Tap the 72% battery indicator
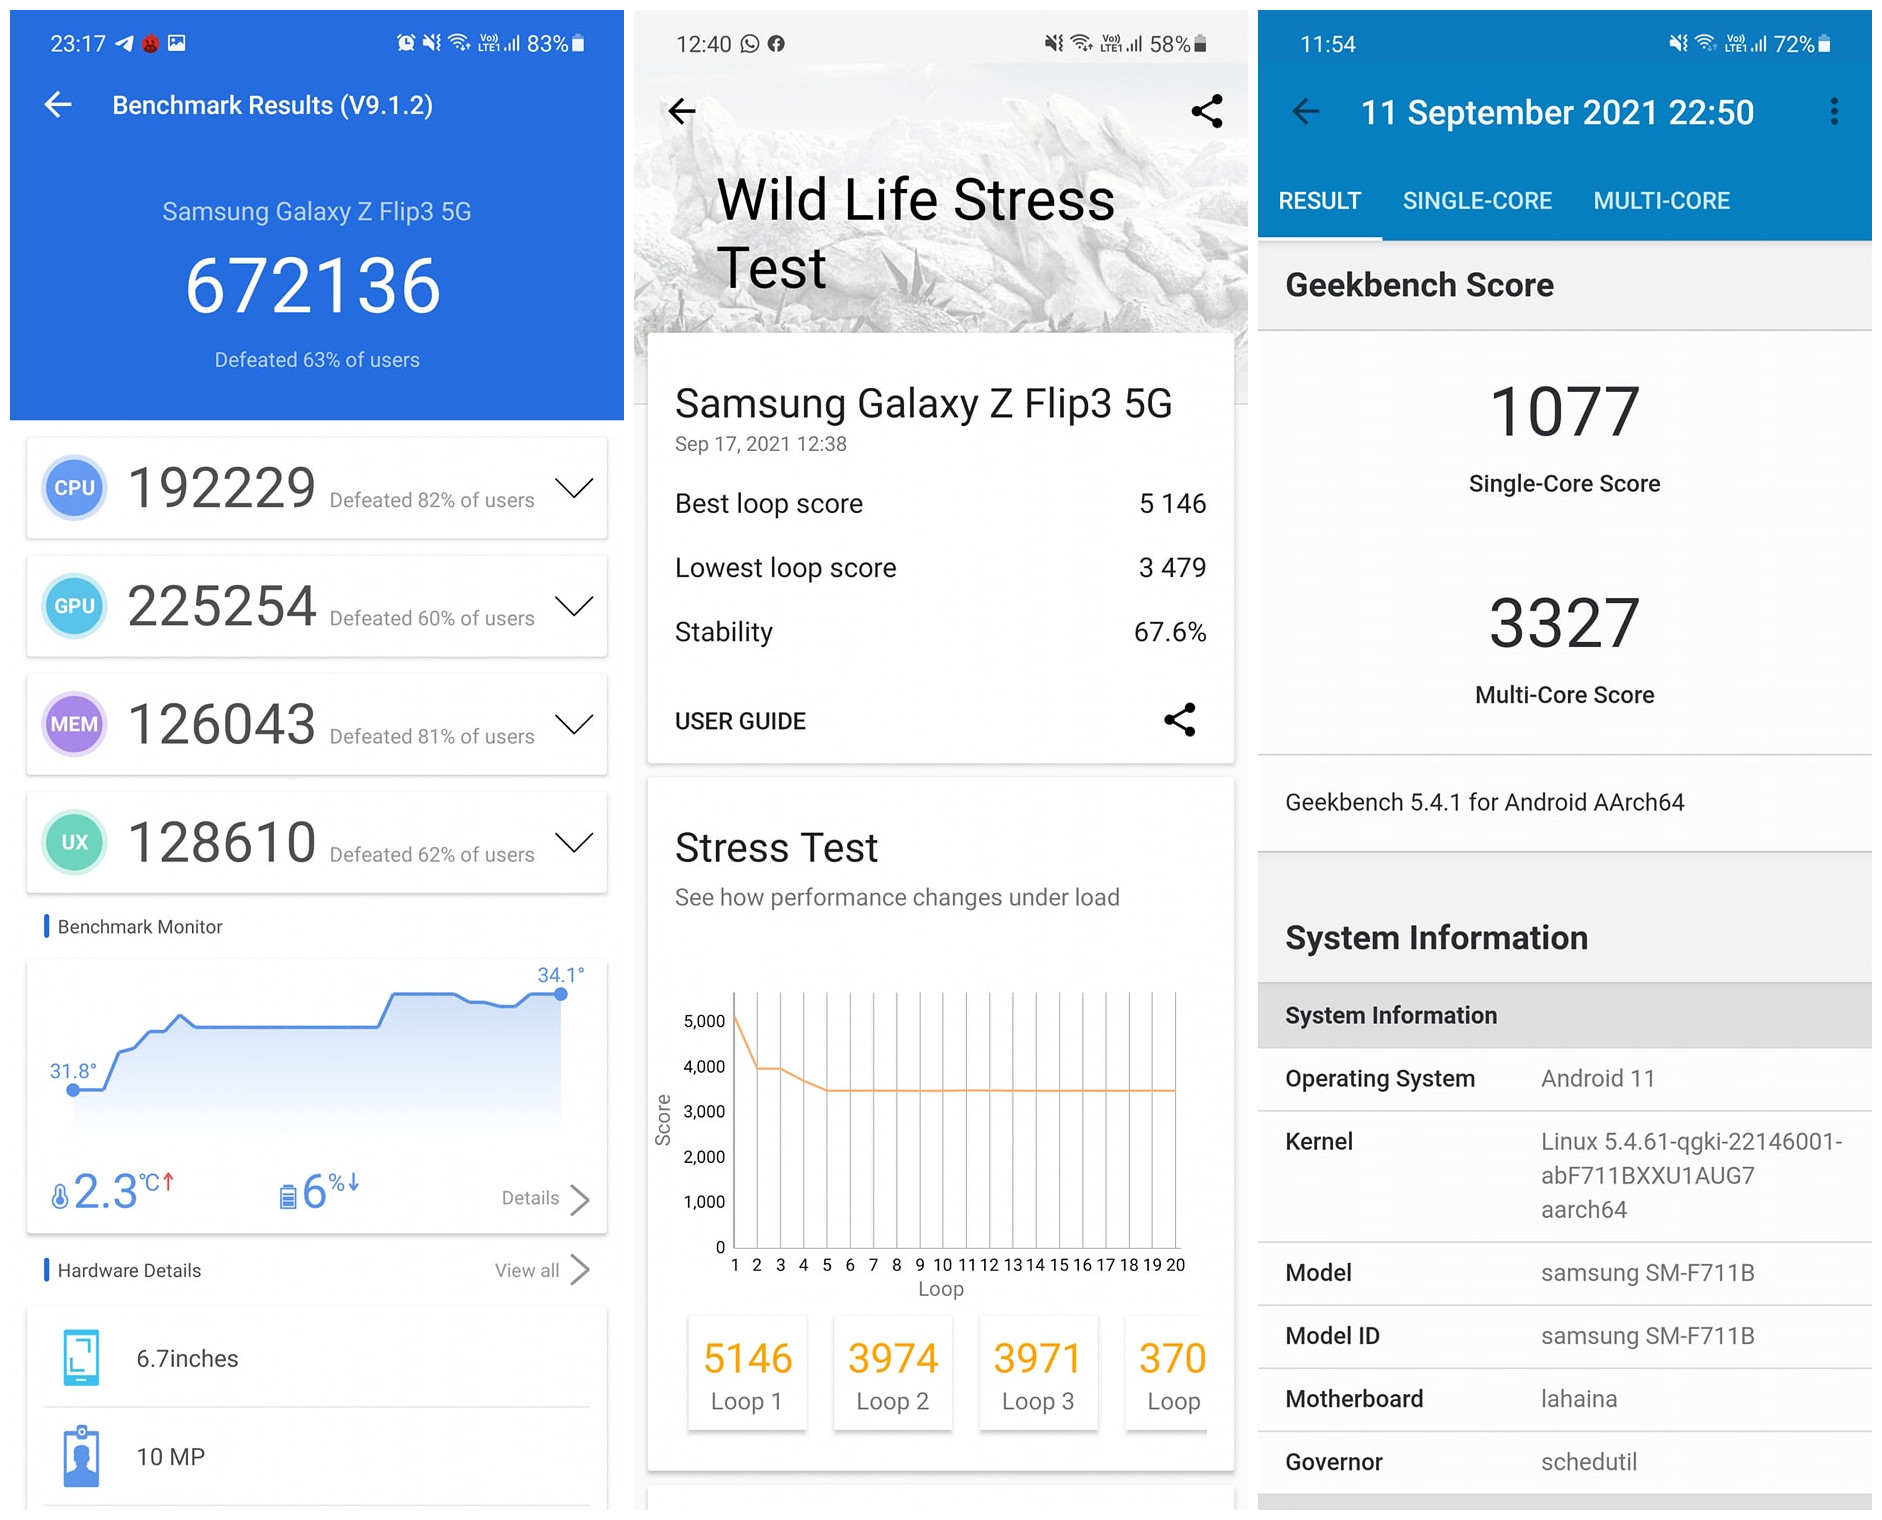 tap(1802, 44)
